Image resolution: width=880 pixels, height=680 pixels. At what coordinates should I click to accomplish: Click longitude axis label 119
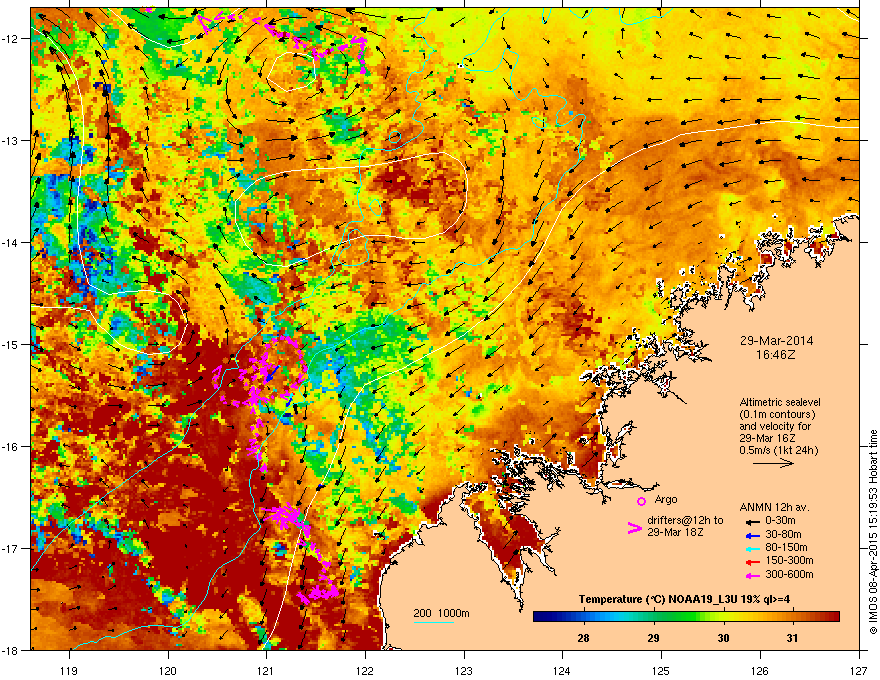pos(69,670)
